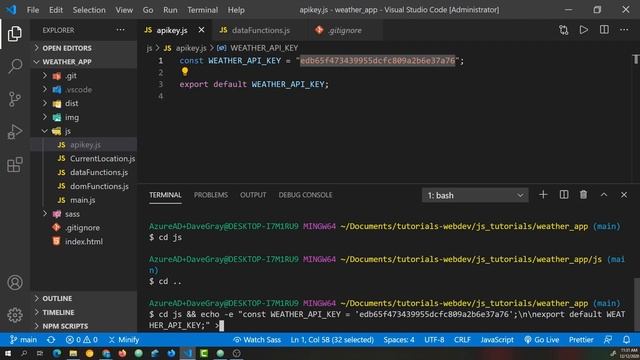640x360 pixels.
Task: Kill terminal with trash icon
Action: point(584,195)
